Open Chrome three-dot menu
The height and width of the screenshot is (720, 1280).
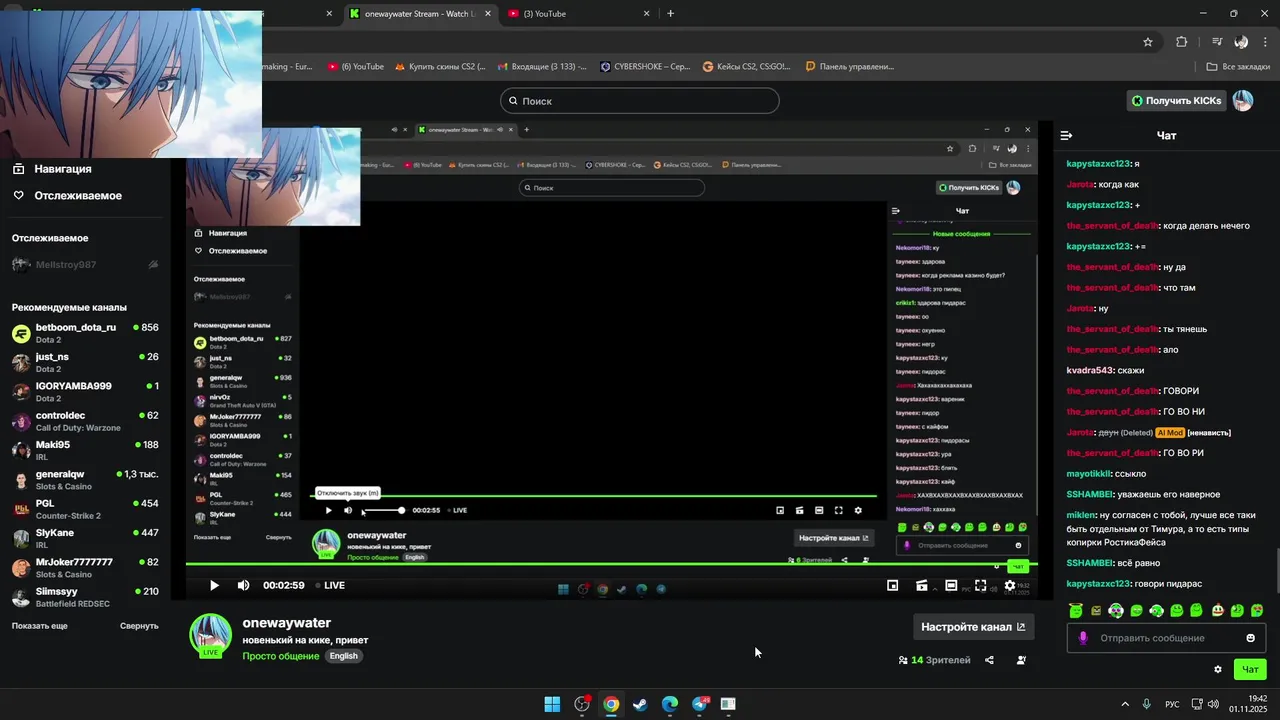click(1265, 42)
